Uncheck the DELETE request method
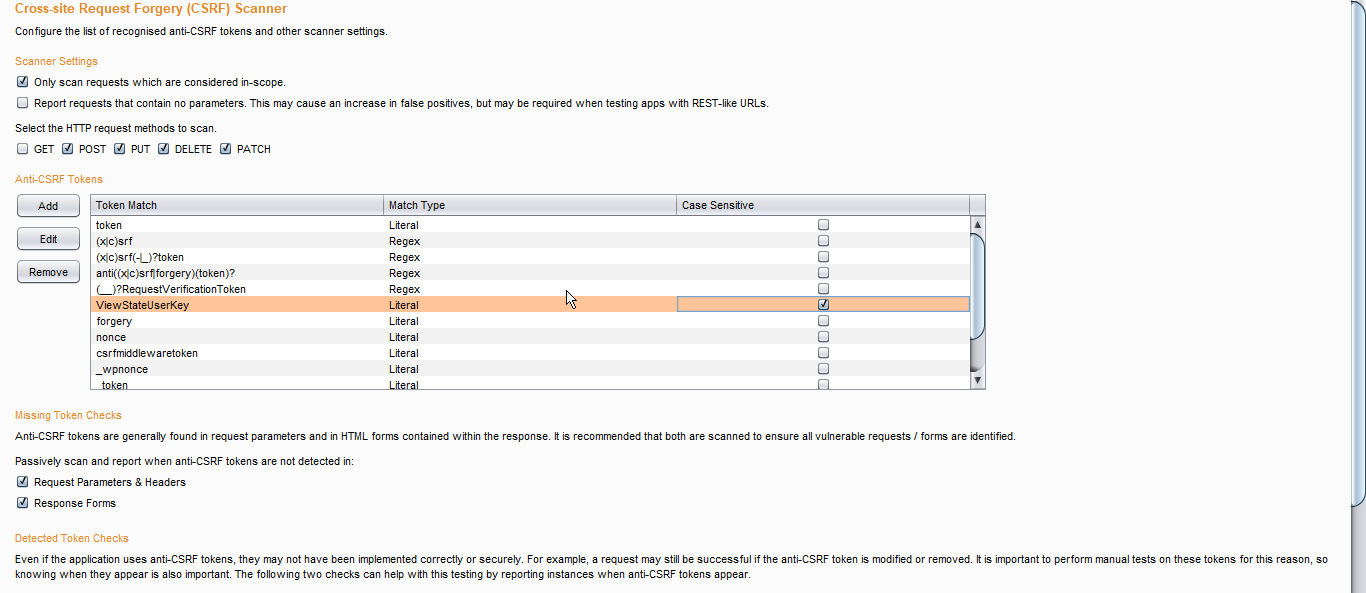The height and width of the screenshot is (593, 1366). point(163,149)
